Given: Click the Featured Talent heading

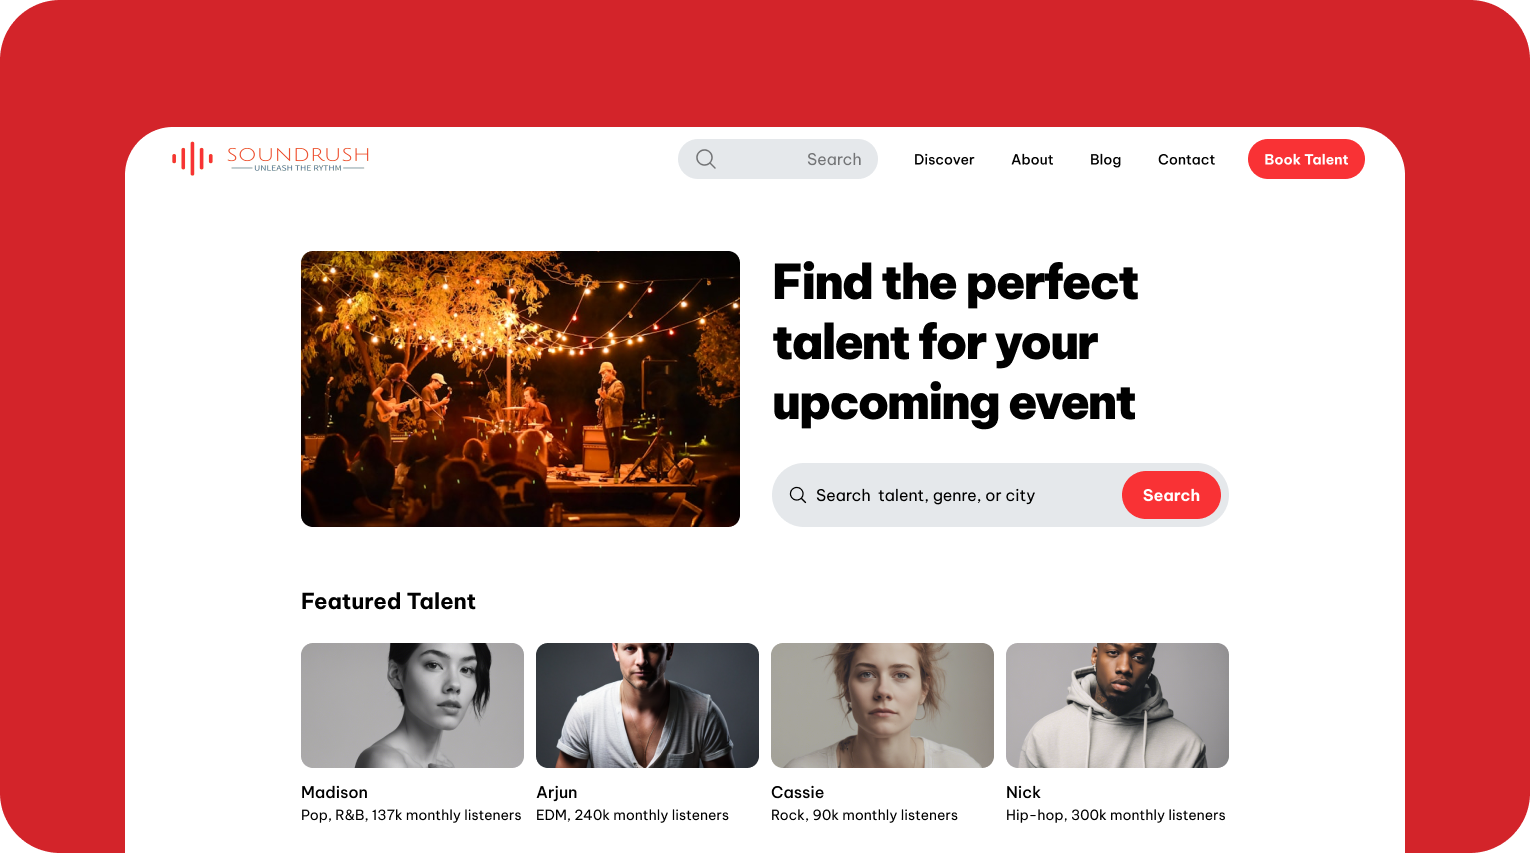Looking at the screenshot, I should (x=388, y=601).
